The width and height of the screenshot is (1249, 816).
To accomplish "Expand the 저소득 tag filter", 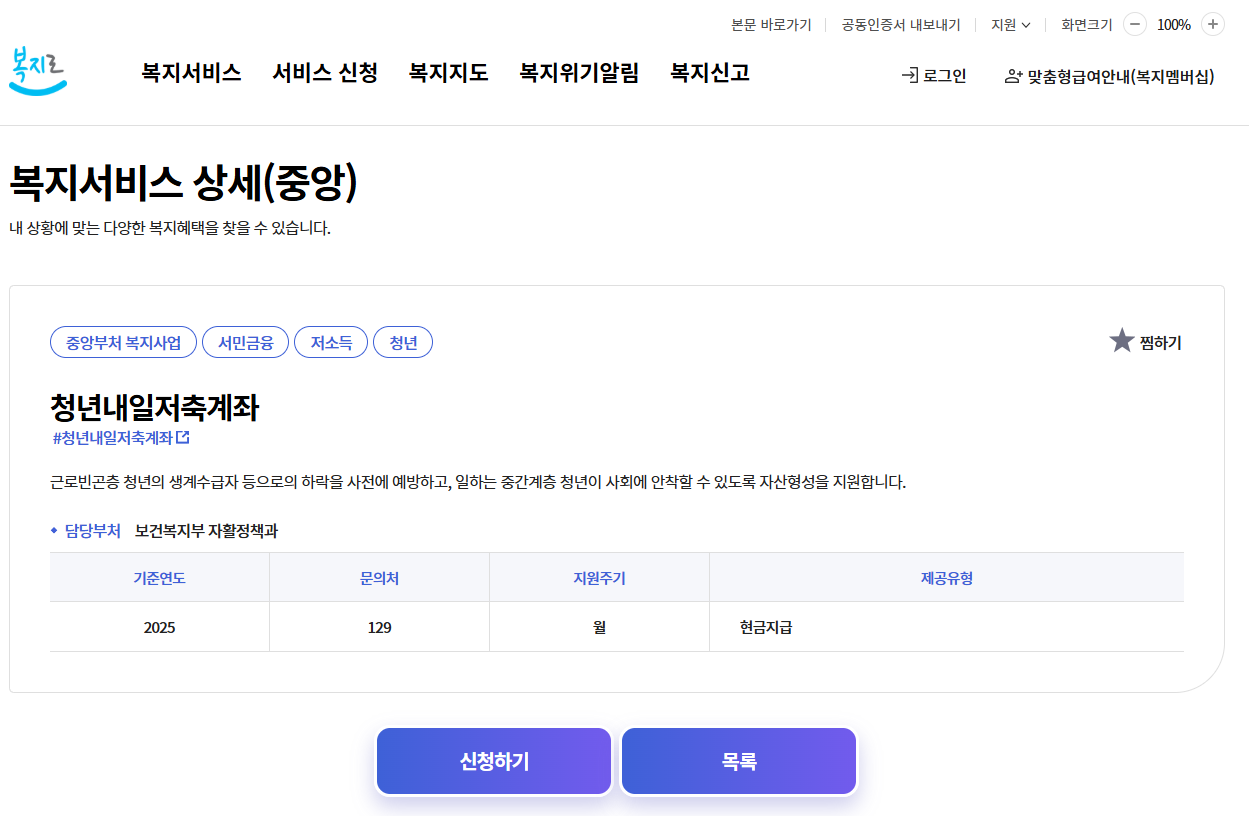I will 331,341.
